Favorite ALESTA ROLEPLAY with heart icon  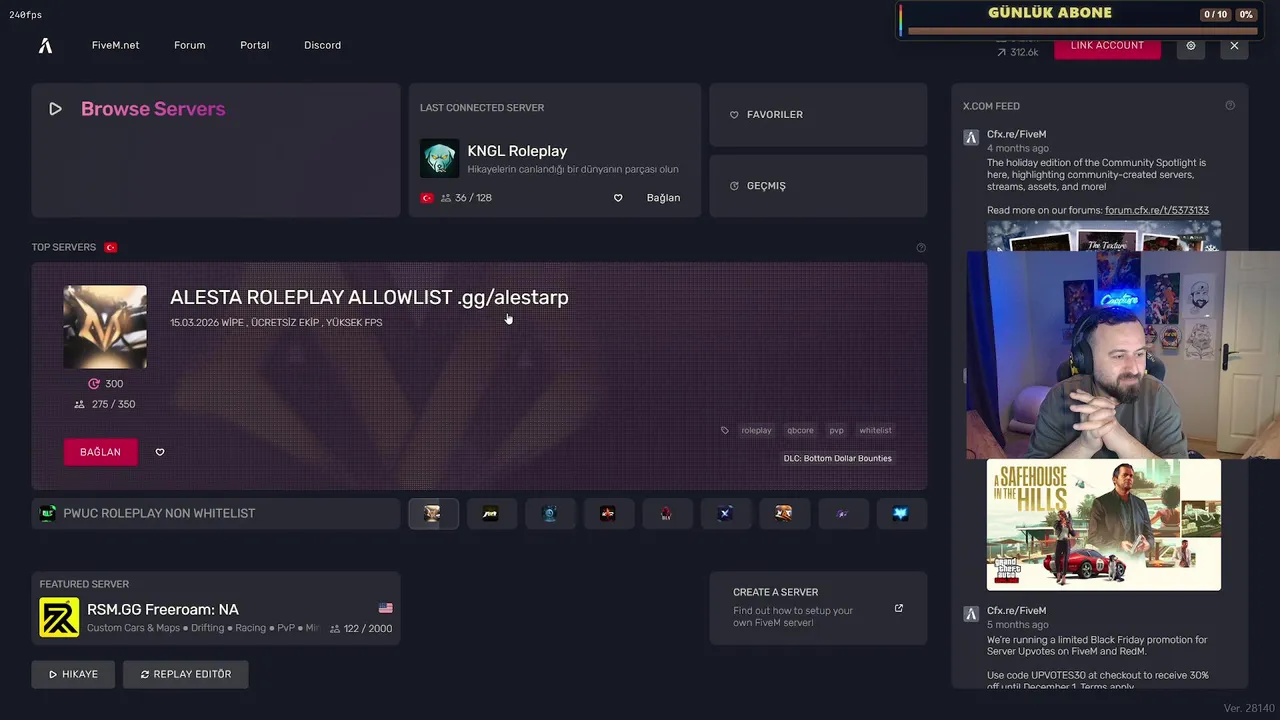pos(160,452)
